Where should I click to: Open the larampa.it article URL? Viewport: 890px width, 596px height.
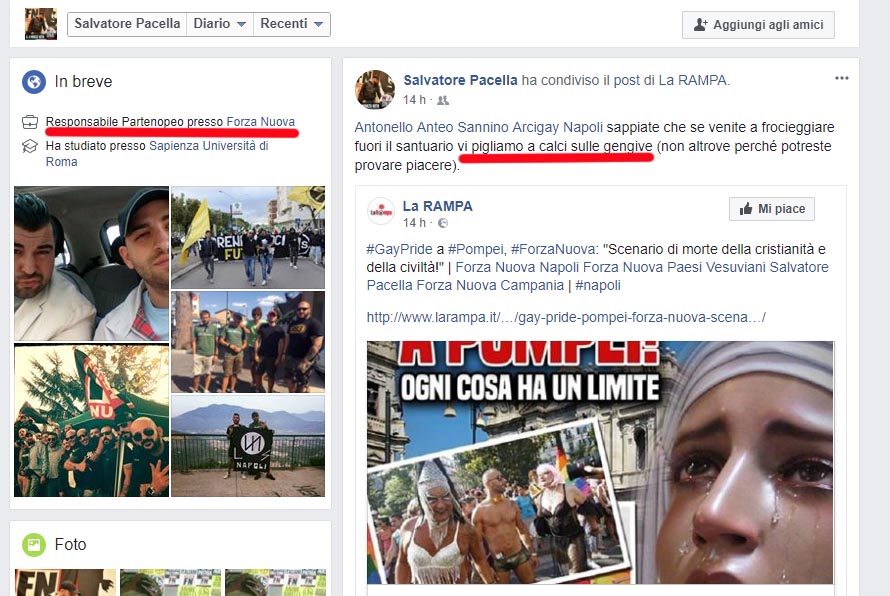click(566, 317)
